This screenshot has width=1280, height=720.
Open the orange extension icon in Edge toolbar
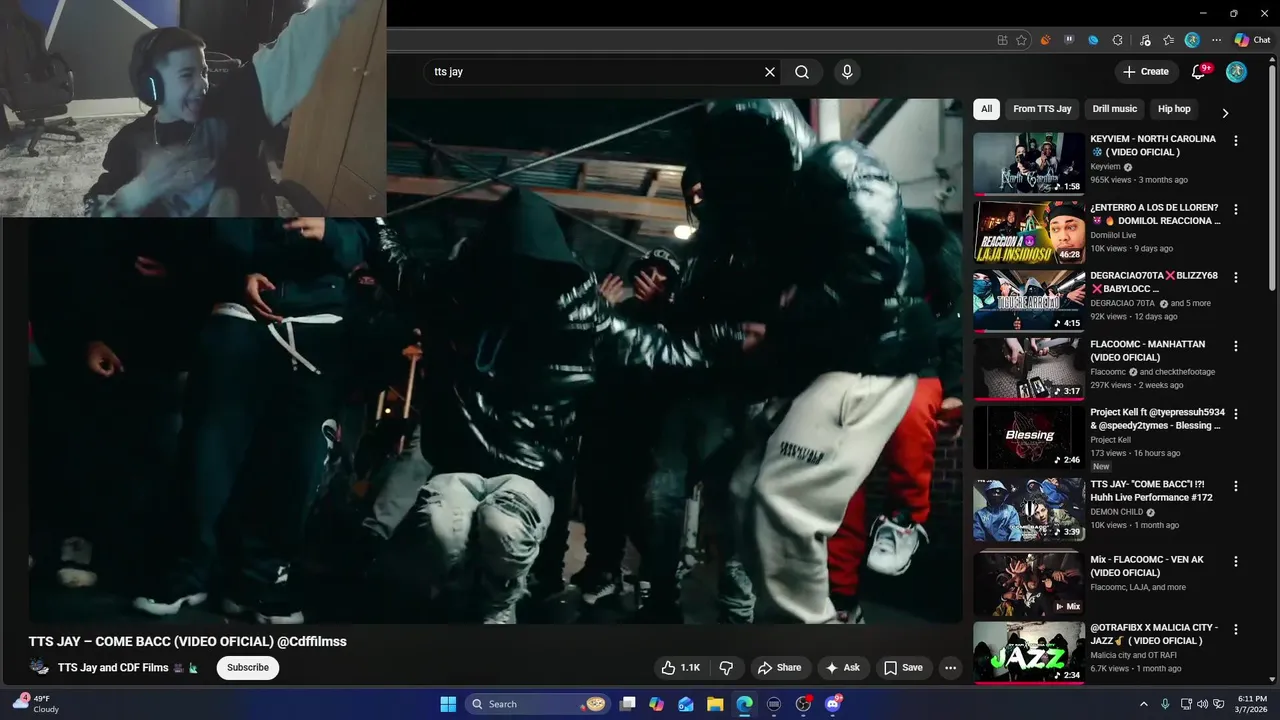point(1046,40)
